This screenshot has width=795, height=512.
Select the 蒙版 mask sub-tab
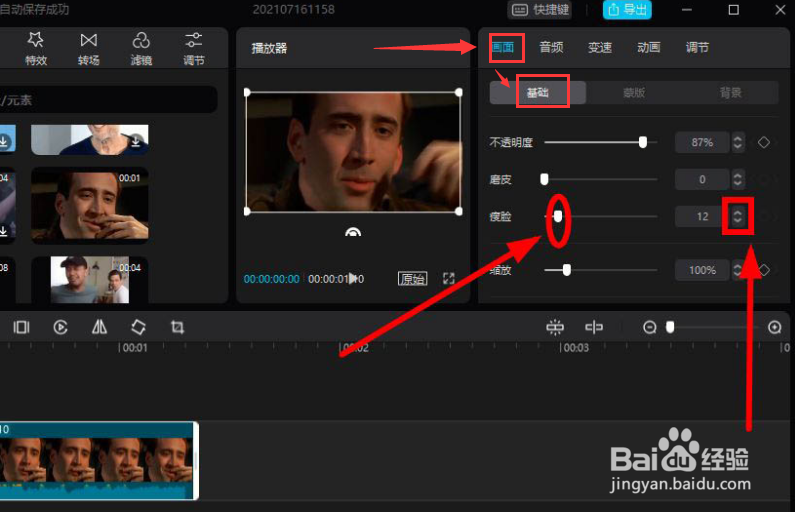(634, 93)
